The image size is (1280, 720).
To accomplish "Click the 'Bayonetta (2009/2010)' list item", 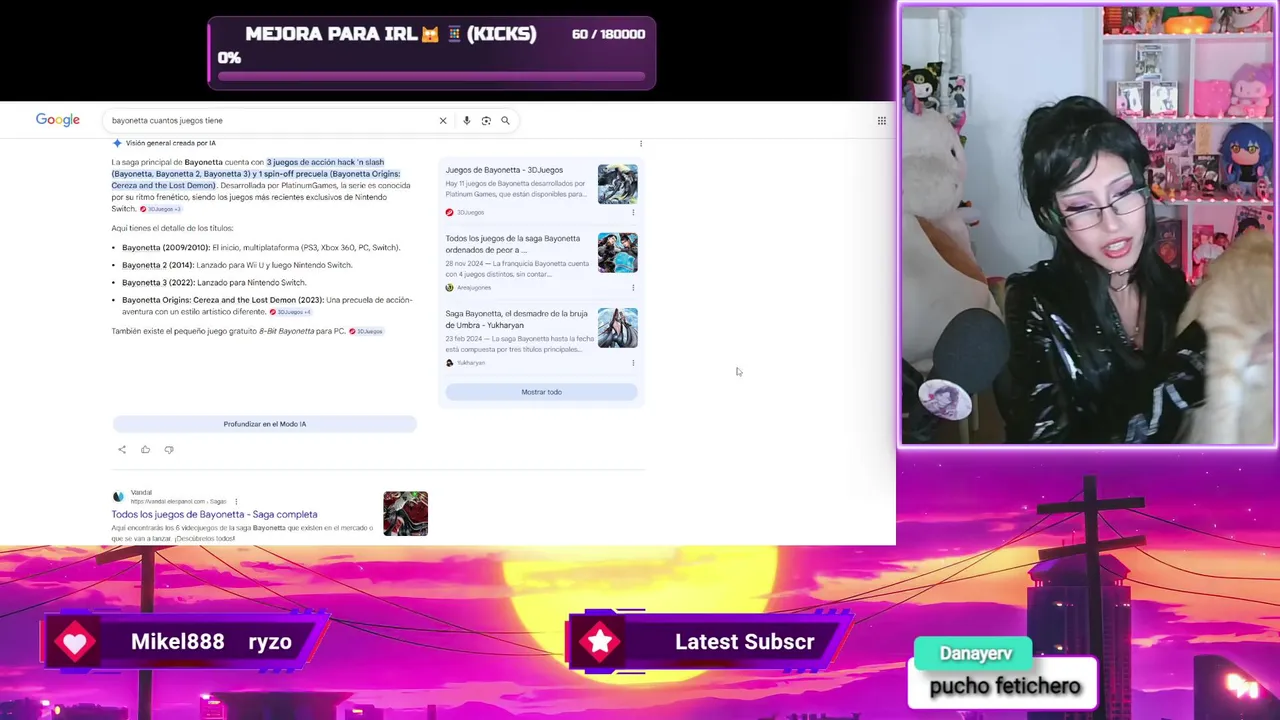I will [x=260, y=247].
